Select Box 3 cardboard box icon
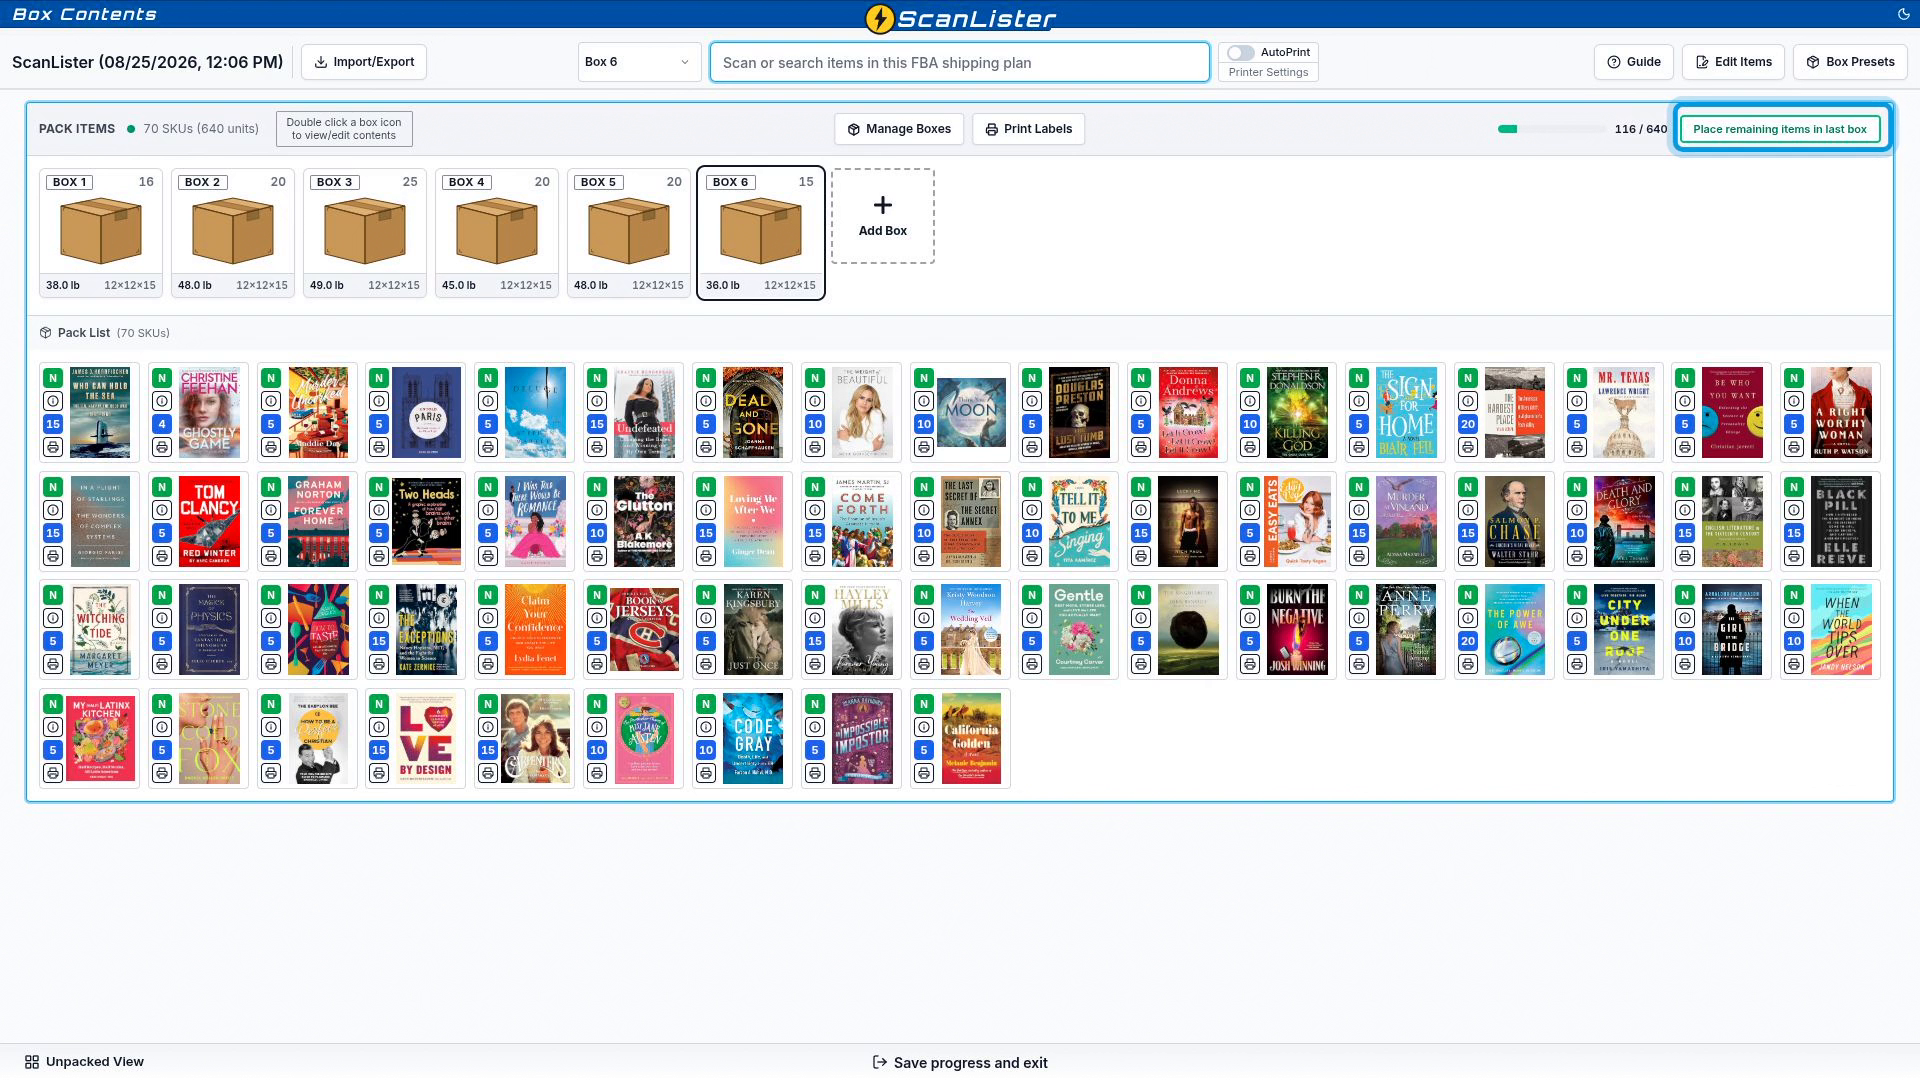This screenshot has height=1080, width=1920. (365, 231)
